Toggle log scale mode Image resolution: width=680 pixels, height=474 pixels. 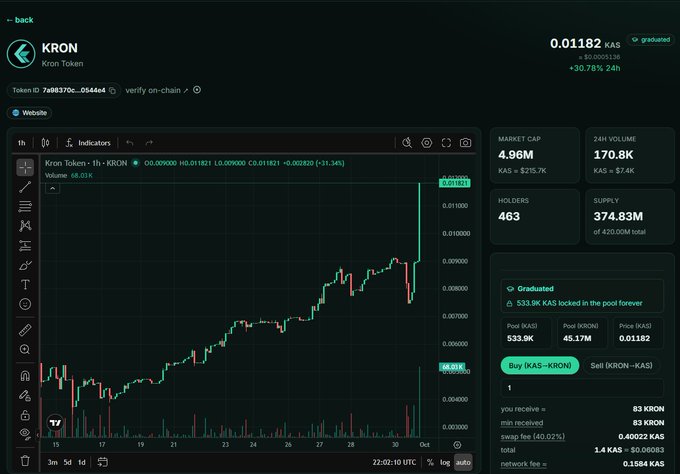tap(445, 462)
